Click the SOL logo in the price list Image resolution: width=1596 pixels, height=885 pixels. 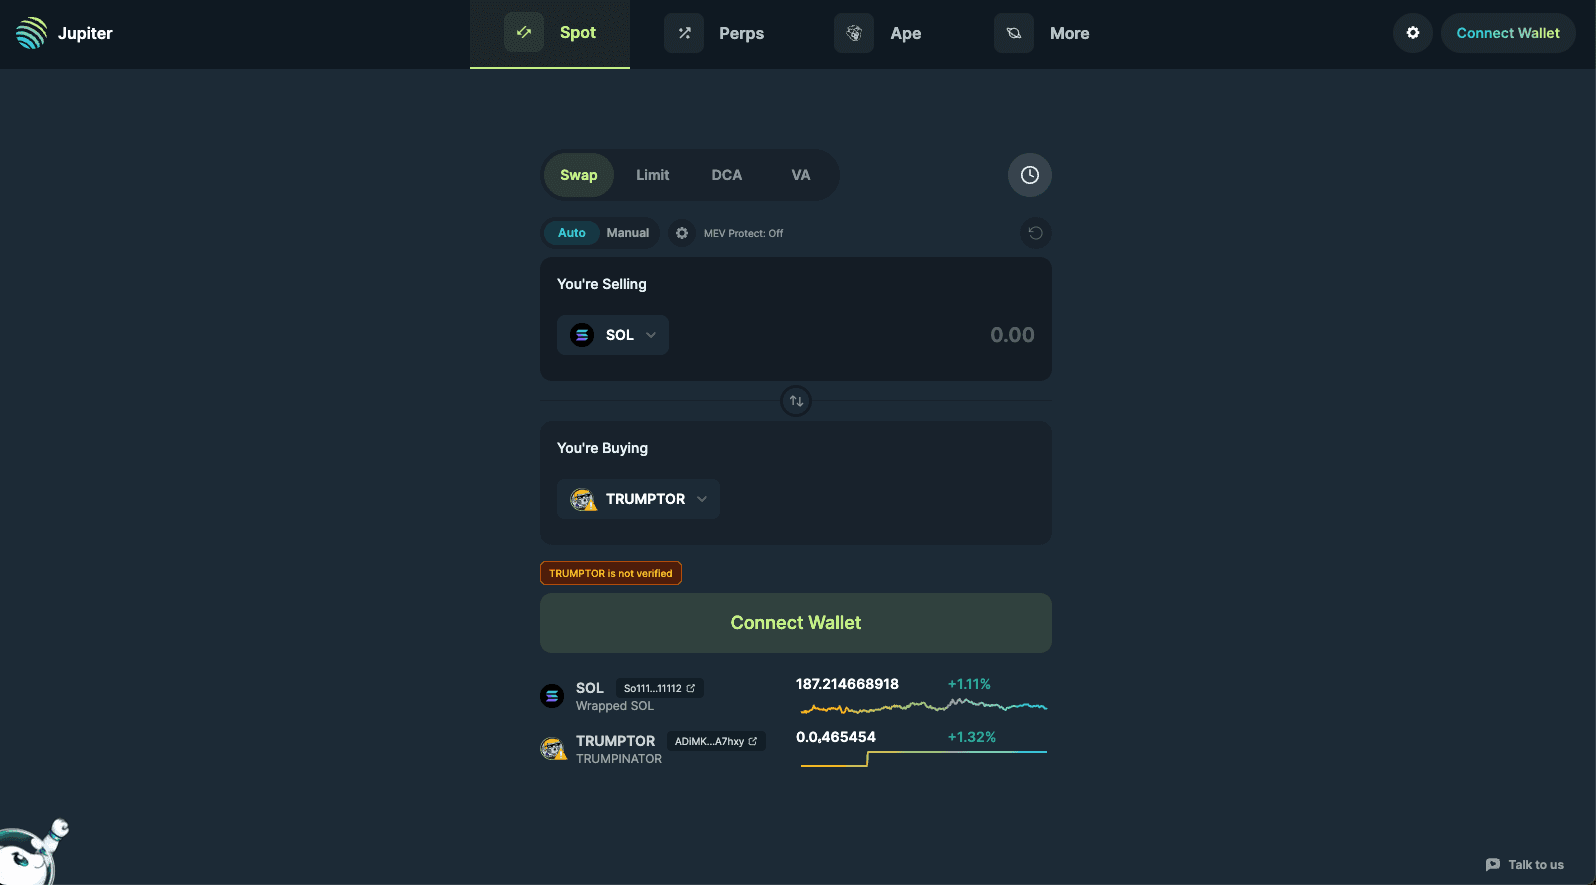click(x=552, y=695)
